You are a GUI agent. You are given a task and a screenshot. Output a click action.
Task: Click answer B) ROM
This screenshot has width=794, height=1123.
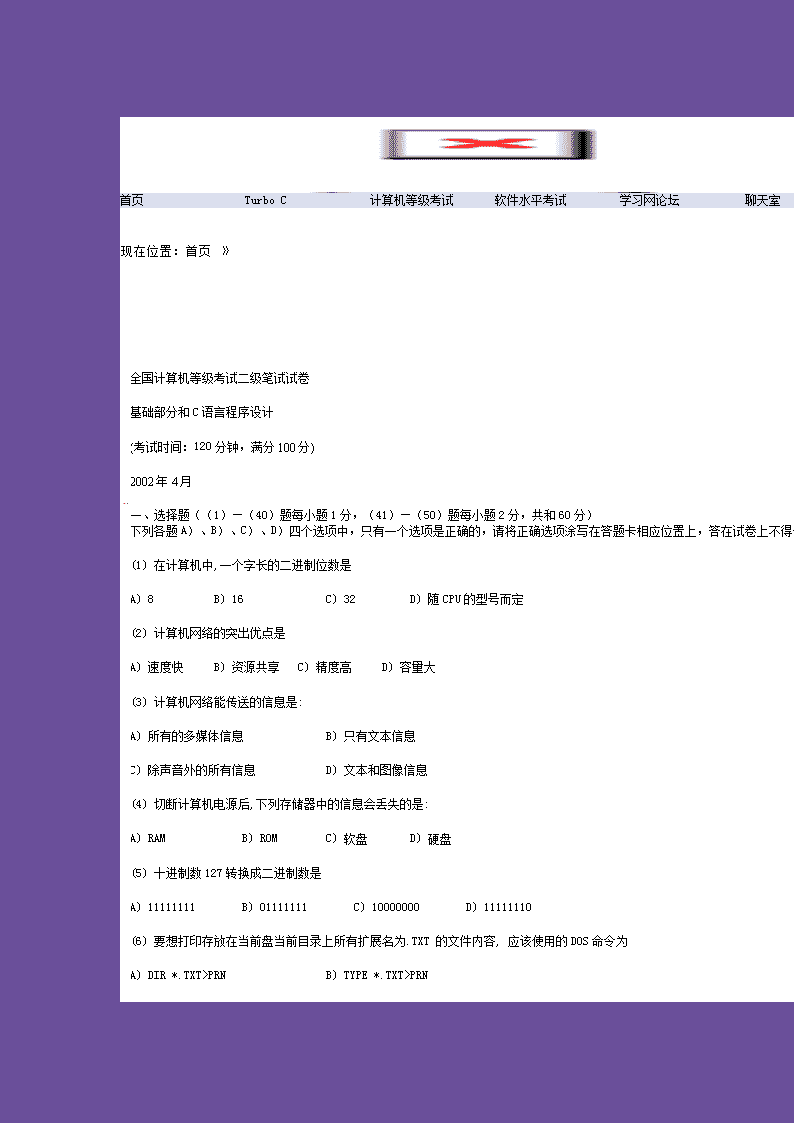259,839
